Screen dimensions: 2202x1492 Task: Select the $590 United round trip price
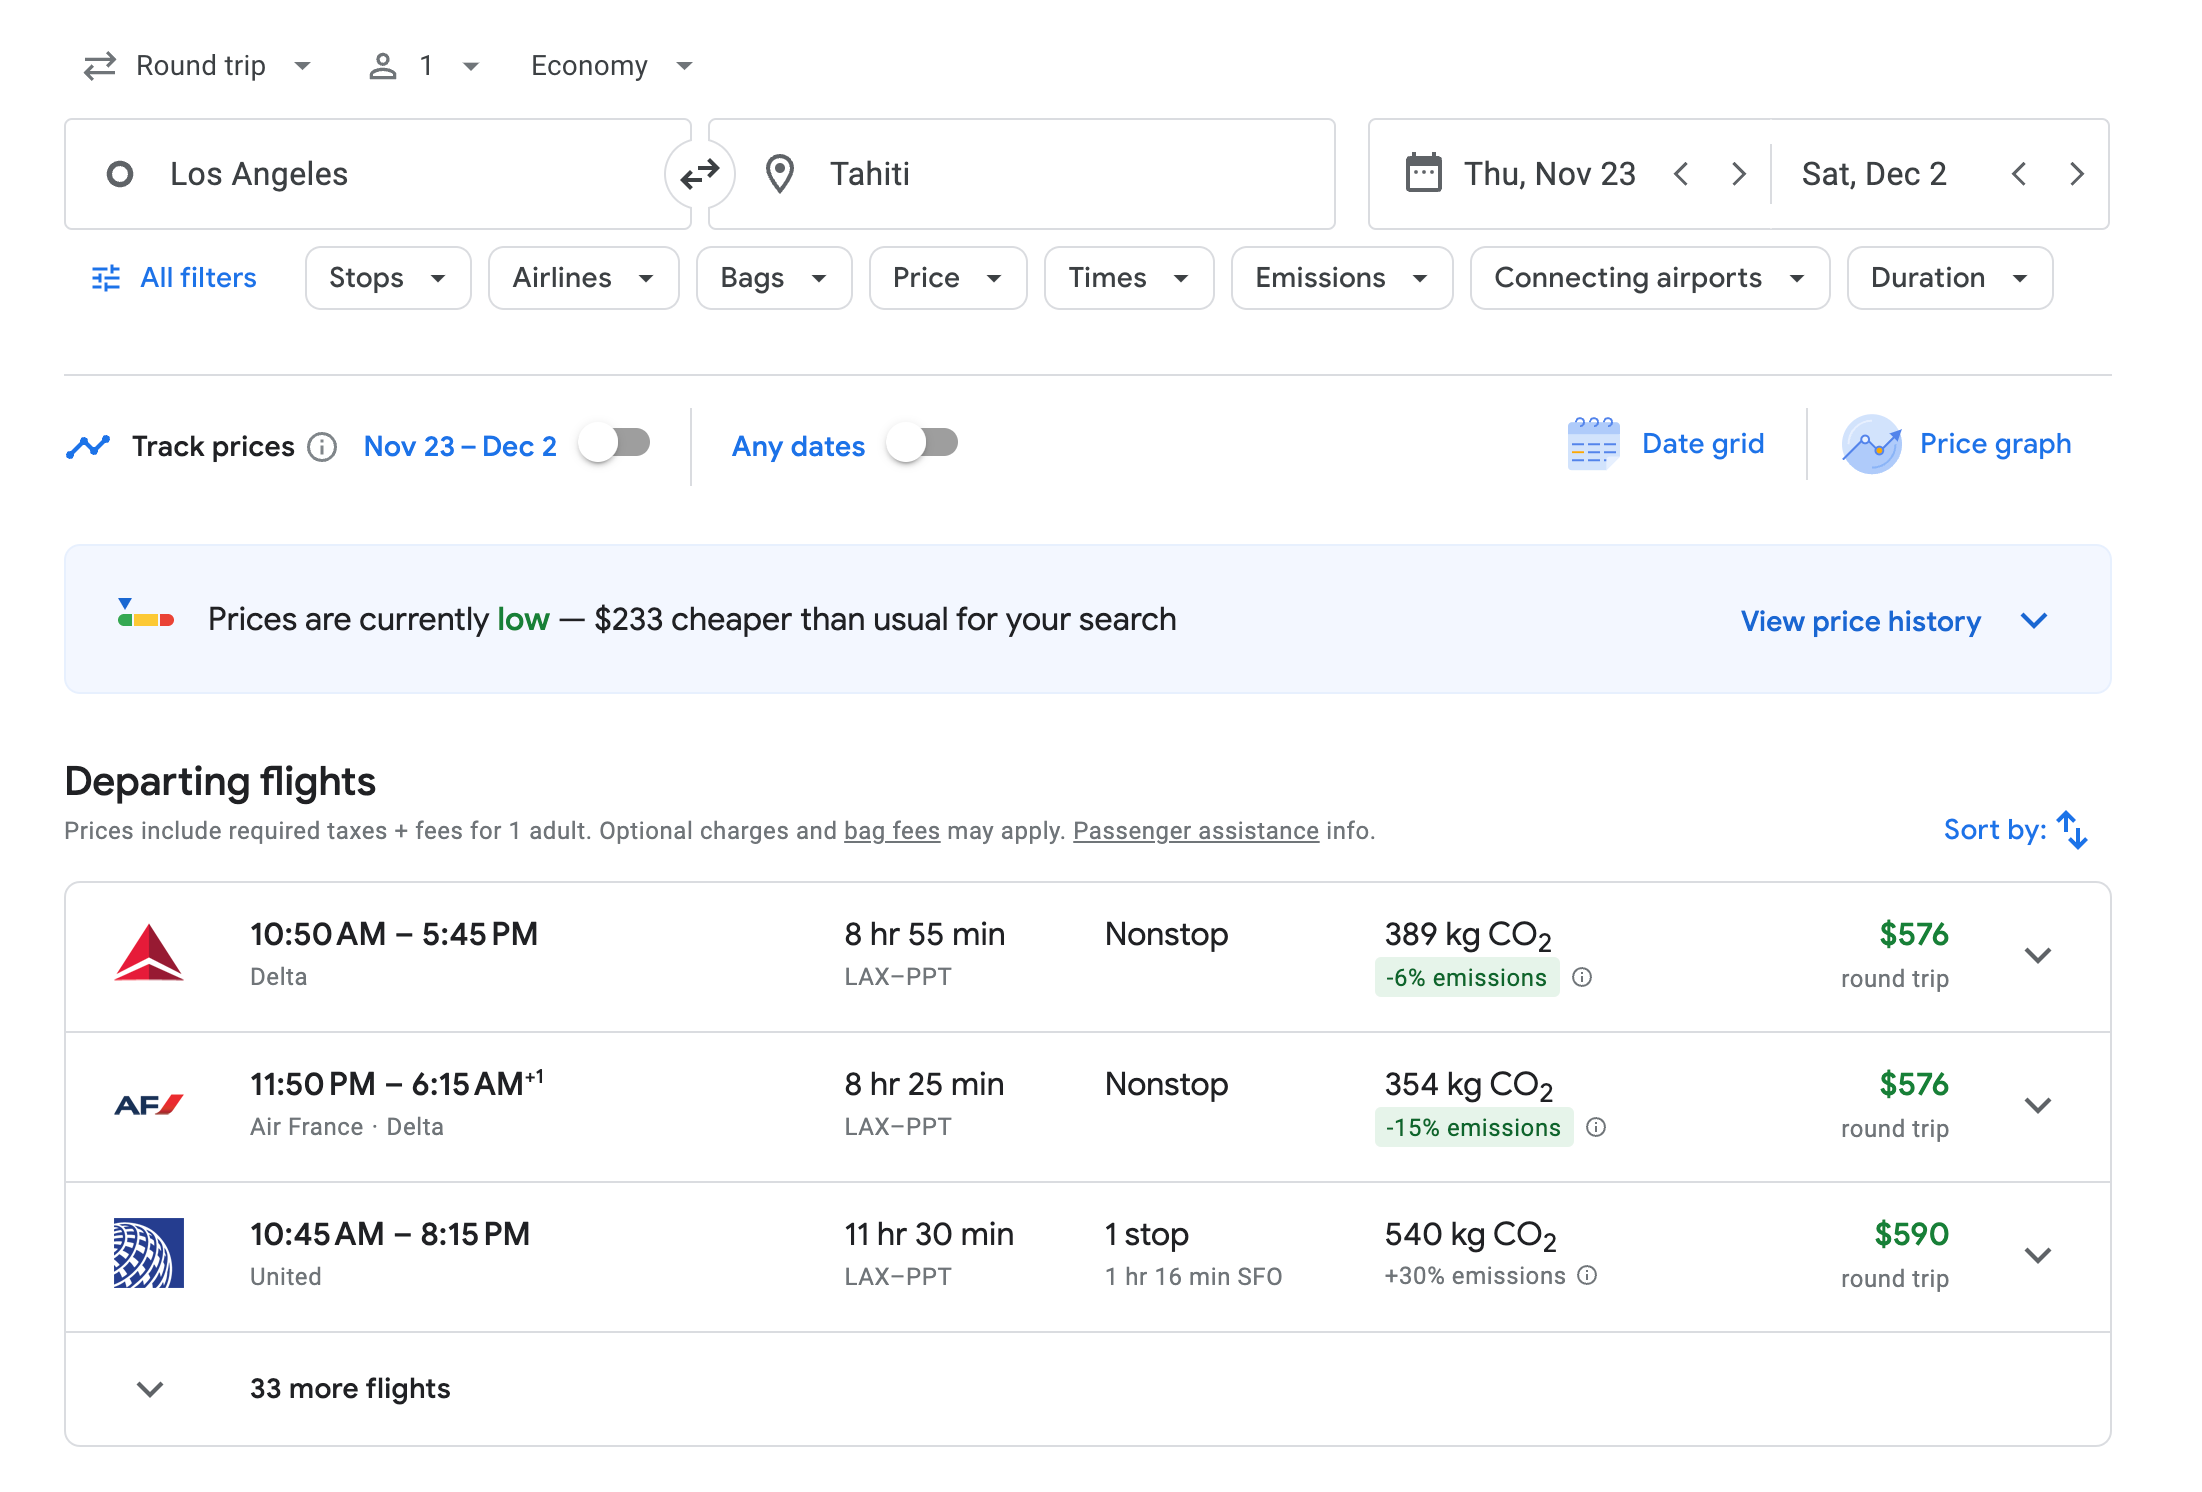click(x=1912, y=1234)
